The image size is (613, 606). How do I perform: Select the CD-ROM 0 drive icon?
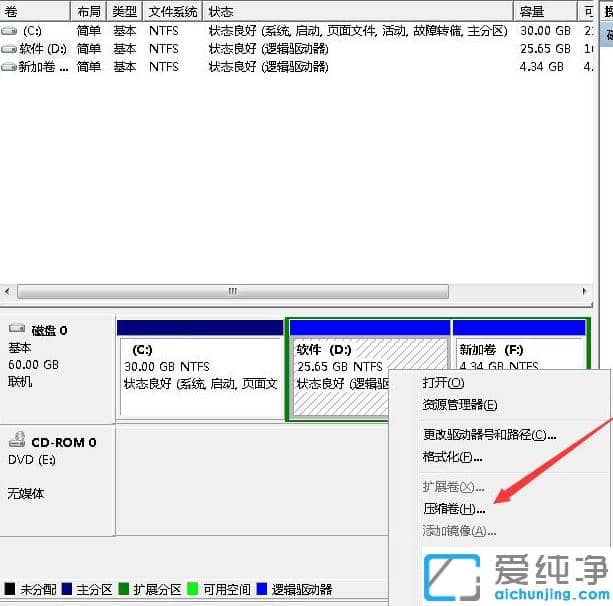(x=17, y=441)
